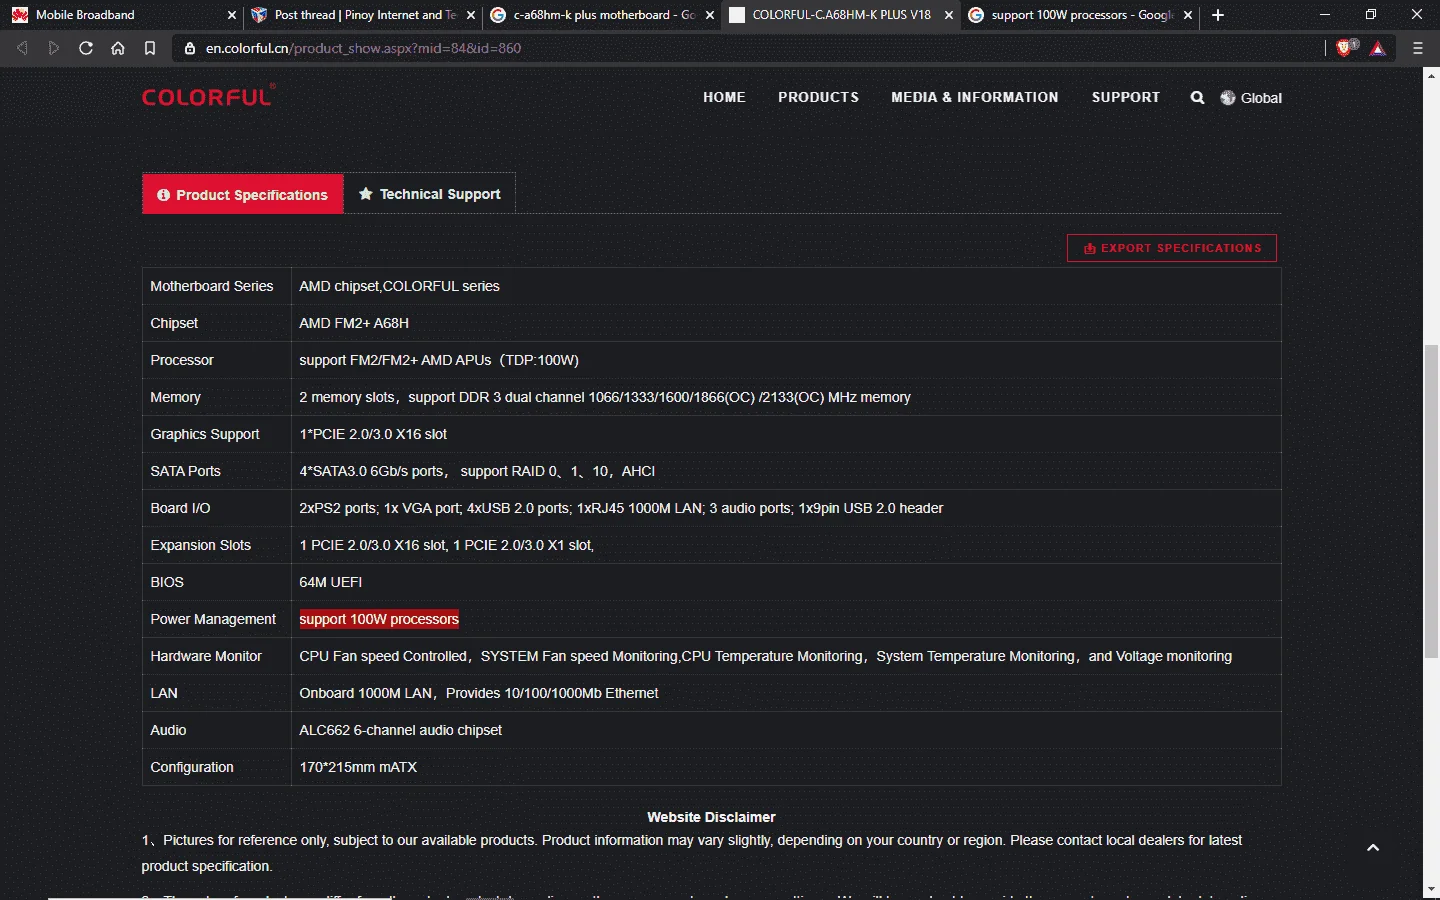Click the 'Power Management' row label
1440x900 pixels.
213,619
